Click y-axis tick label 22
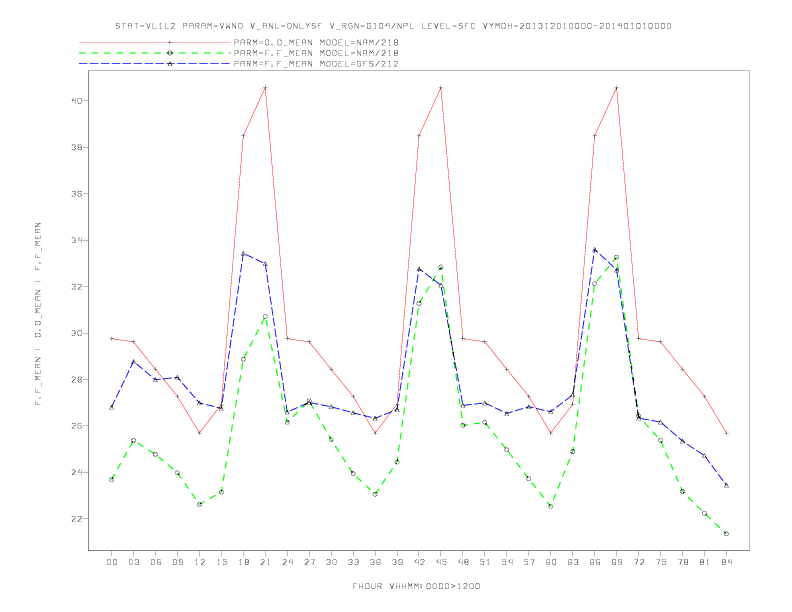The height and width of the screenshot is (612, 792). (x=77, y=519)
